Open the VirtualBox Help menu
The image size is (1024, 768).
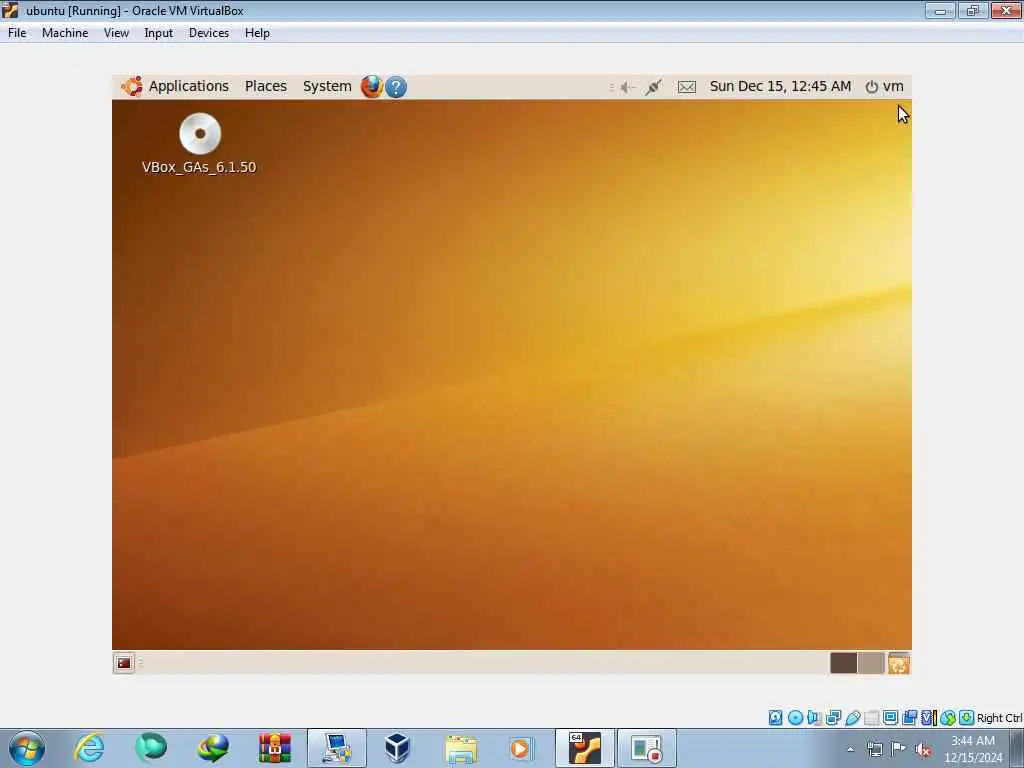[x=257, y=33]
